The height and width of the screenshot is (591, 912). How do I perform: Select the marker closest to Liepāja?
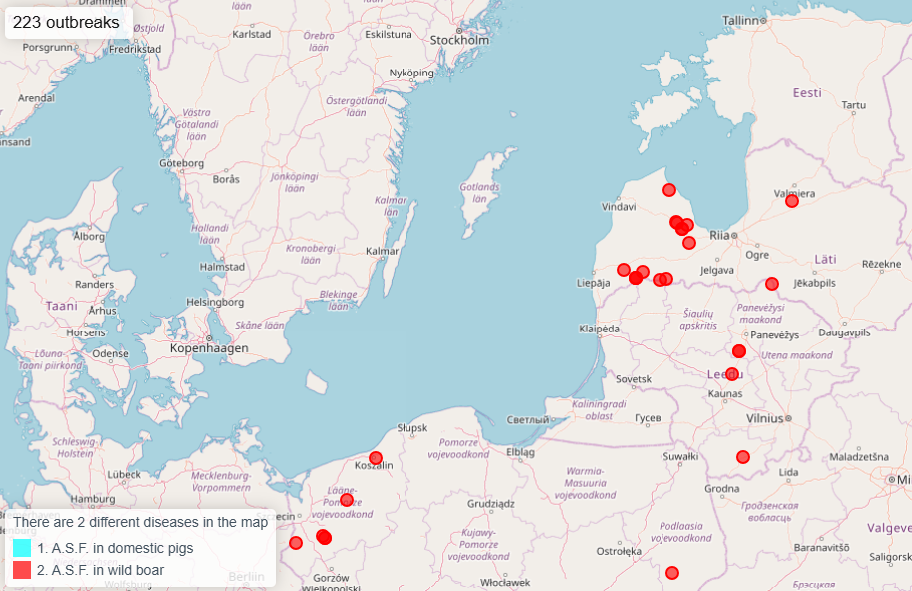pos(624,270)
